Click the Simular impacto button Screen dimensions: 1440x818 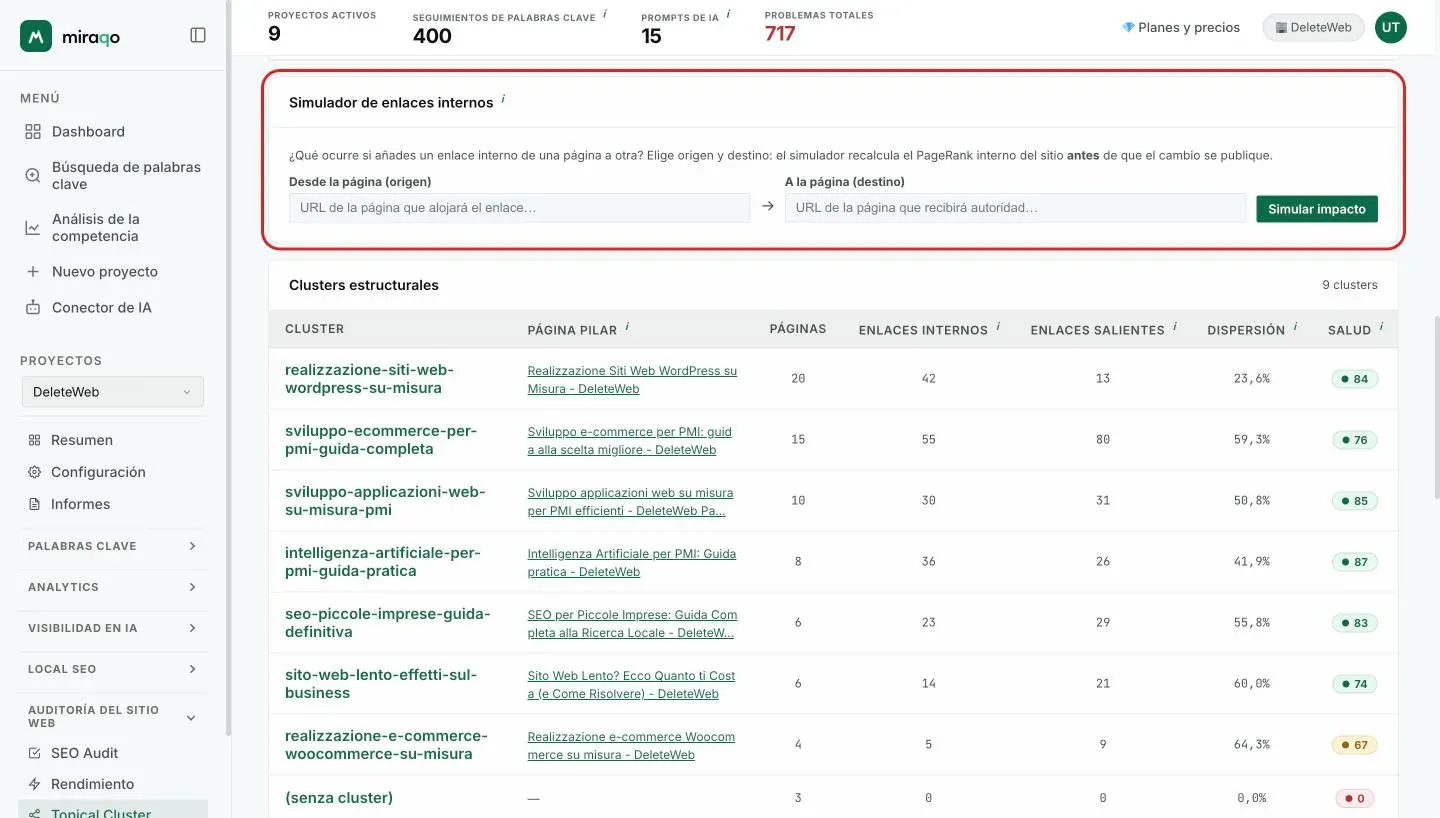tap(1317, 209)
